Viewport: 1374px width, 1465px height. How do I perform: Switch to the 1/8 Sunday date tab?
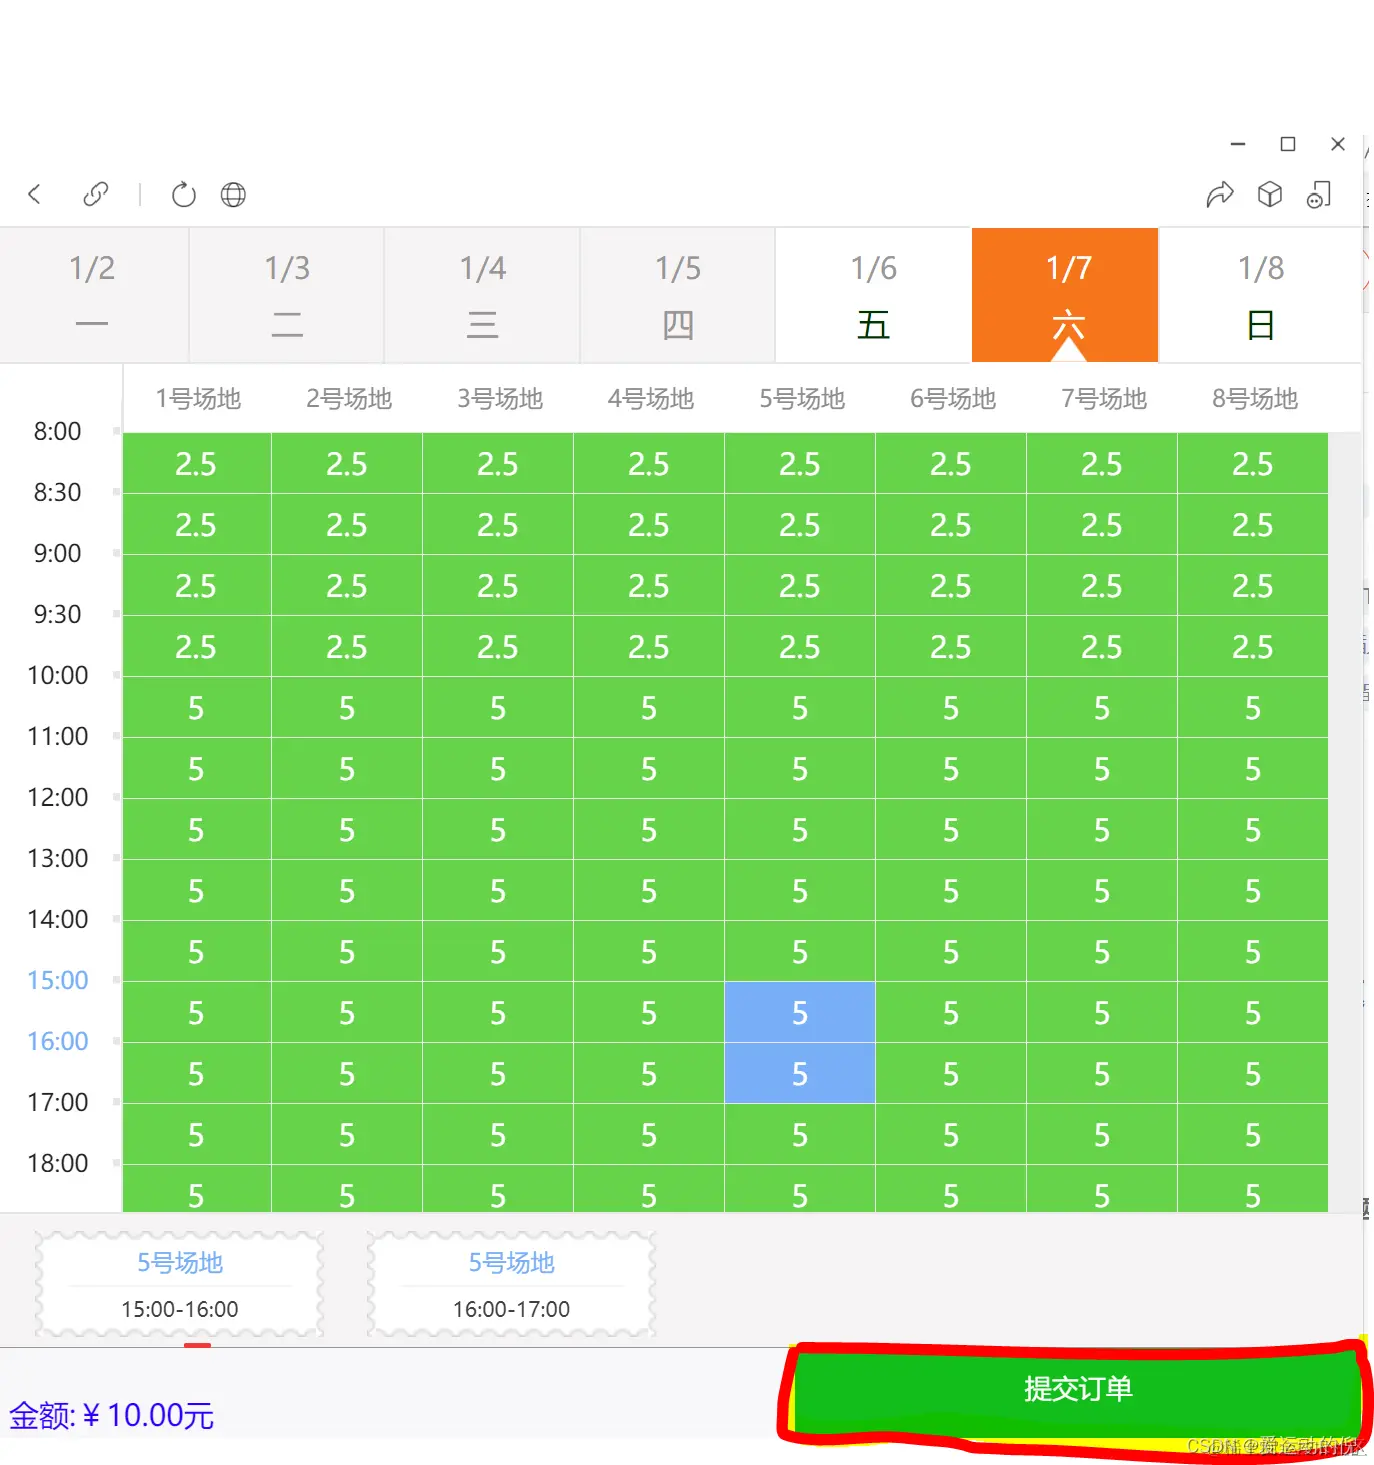pos(1260,295)
